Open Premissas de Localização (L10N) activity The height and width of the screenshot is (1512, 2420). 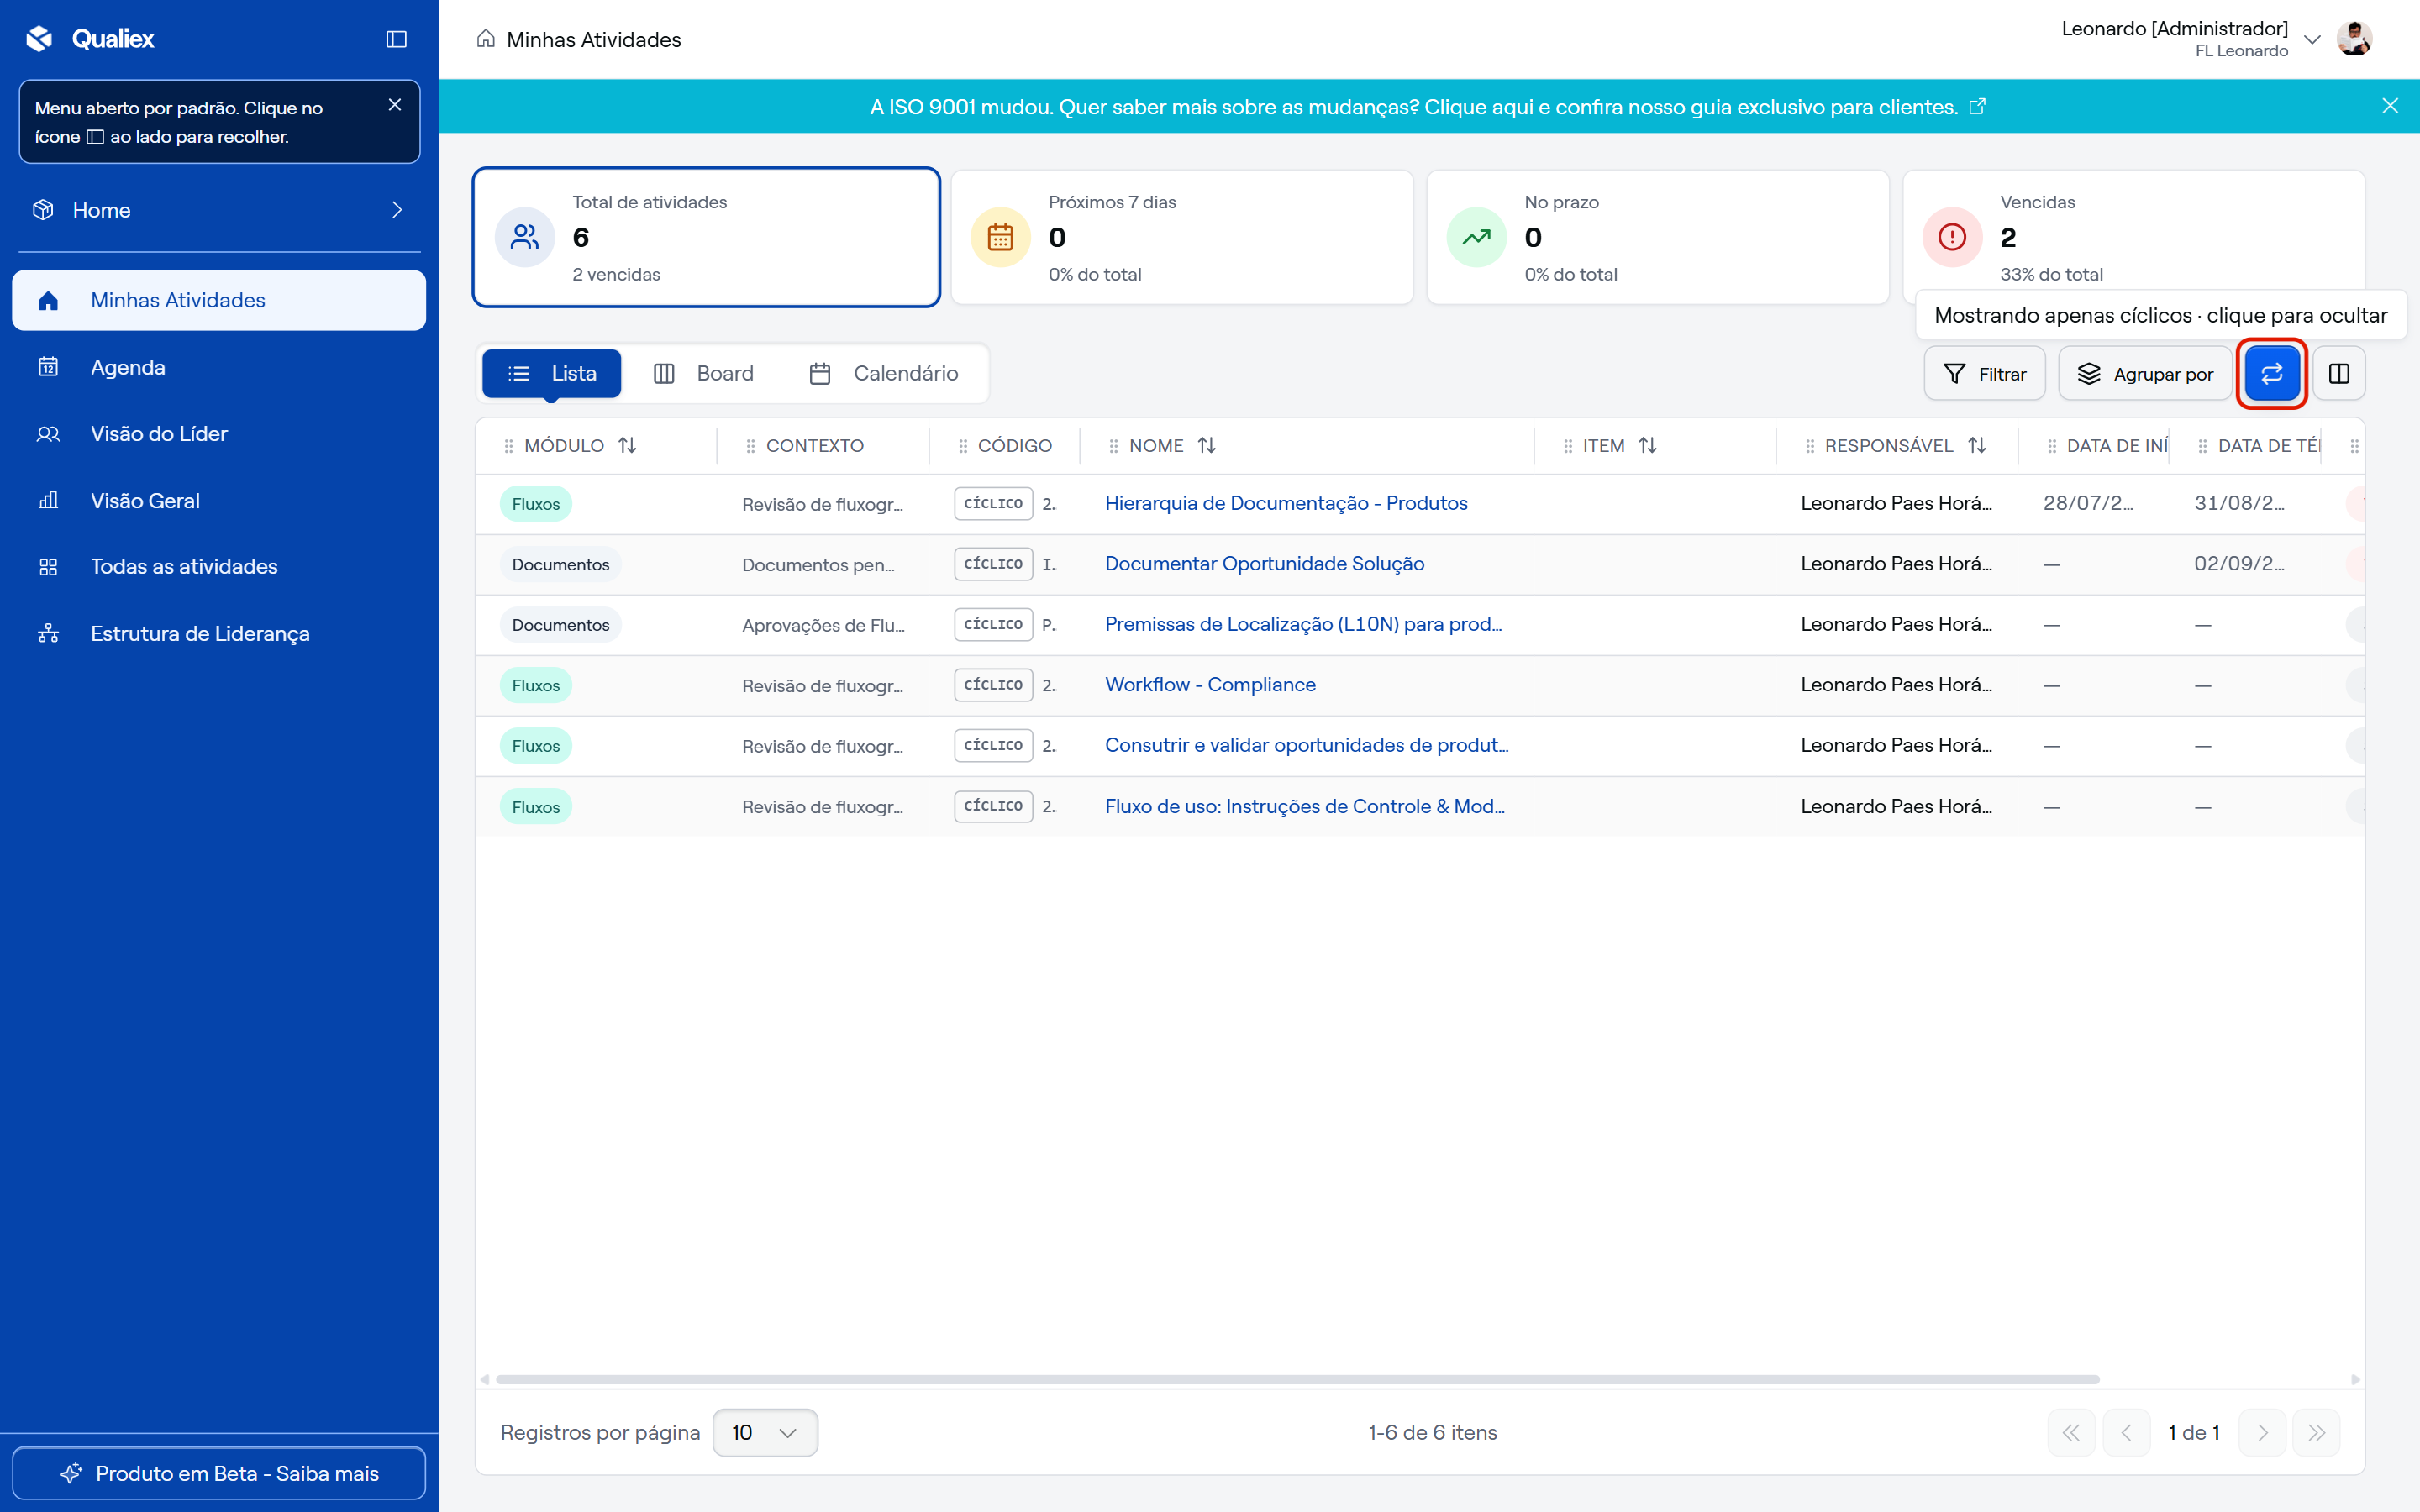click(1303, 624)
